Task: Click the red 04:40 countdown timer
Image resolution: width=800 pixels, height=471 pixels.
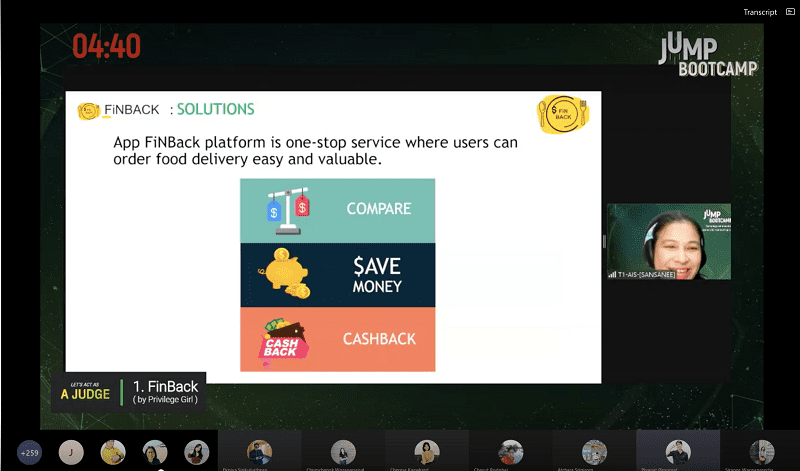Action: 106,46
